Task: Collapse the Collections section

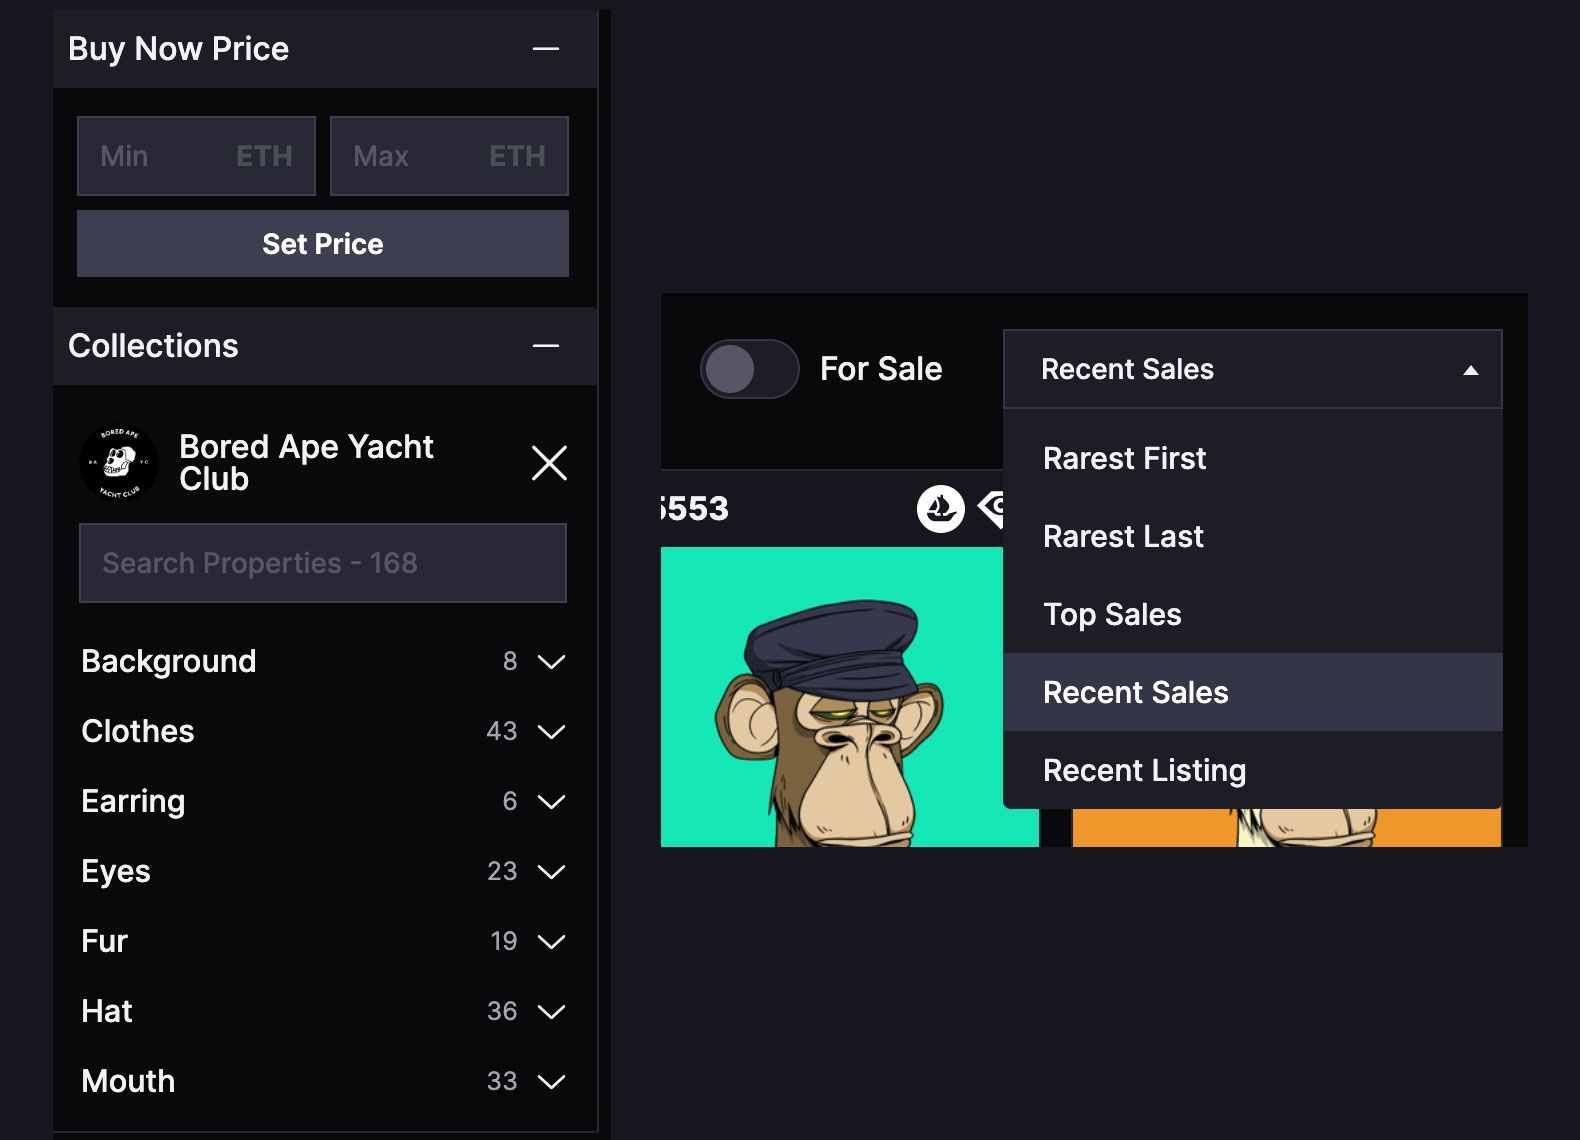Action: (x=546, y=345)
